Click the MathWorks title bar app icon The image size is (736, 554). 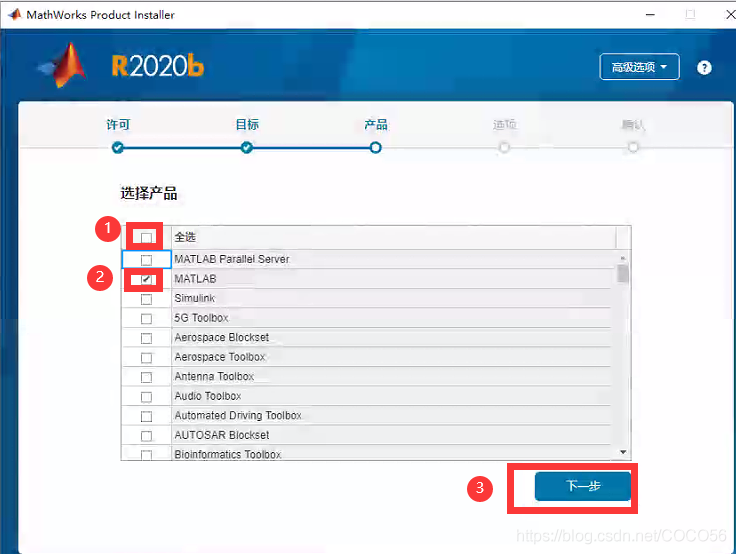(x=15, y=15)
